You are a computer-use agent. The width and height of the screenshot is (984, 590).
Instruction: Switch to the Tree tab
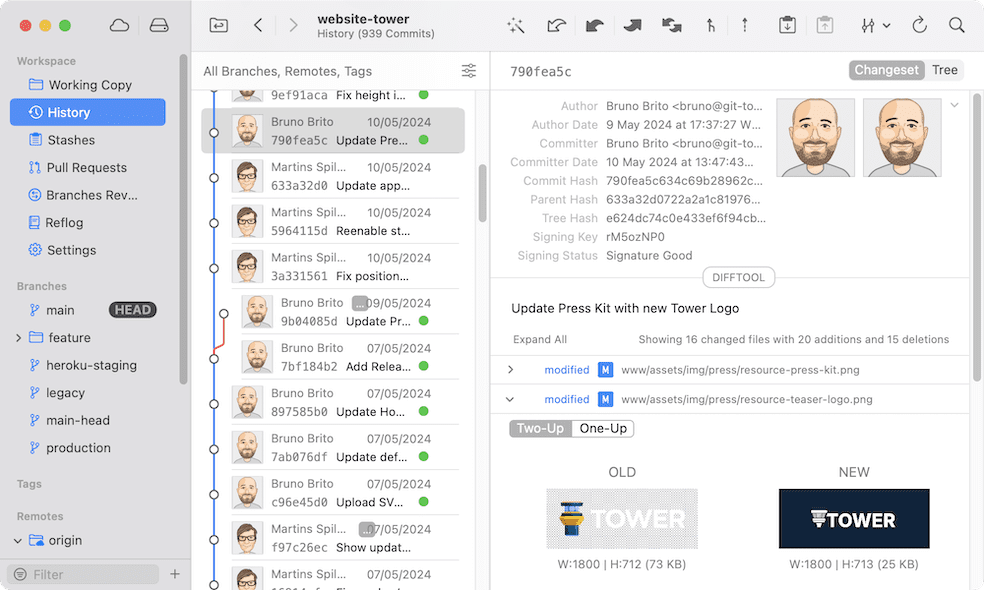944,70
